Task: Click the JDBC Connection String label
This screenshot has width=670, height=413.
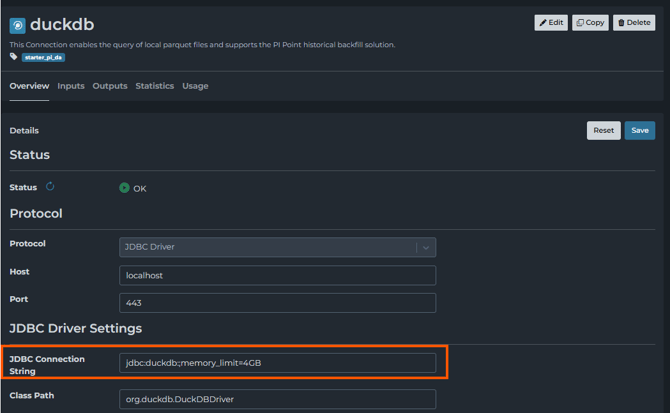Action: 47,365
